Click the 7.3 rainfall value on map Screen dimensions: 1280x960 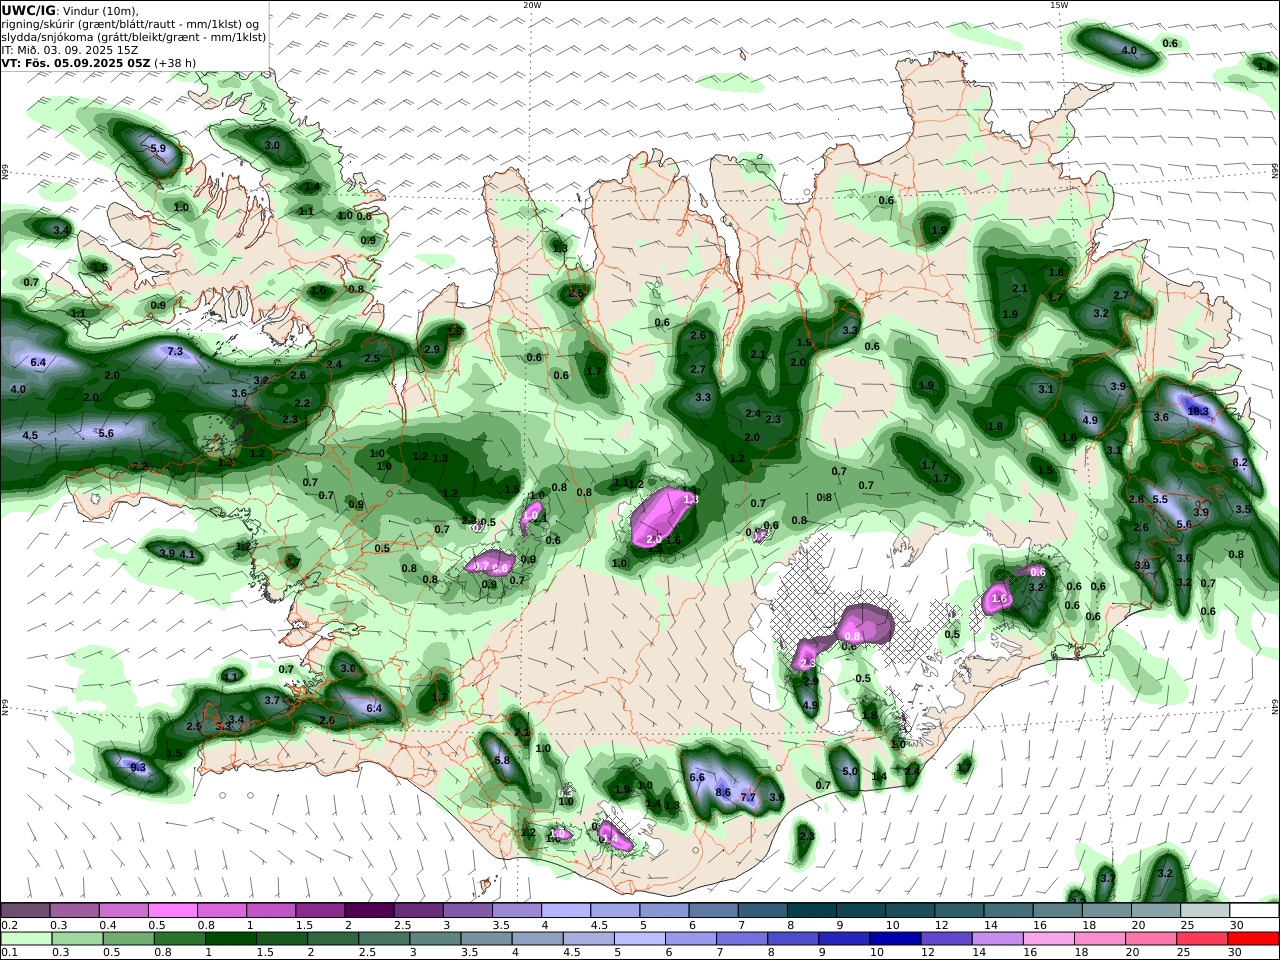[175, 351]
